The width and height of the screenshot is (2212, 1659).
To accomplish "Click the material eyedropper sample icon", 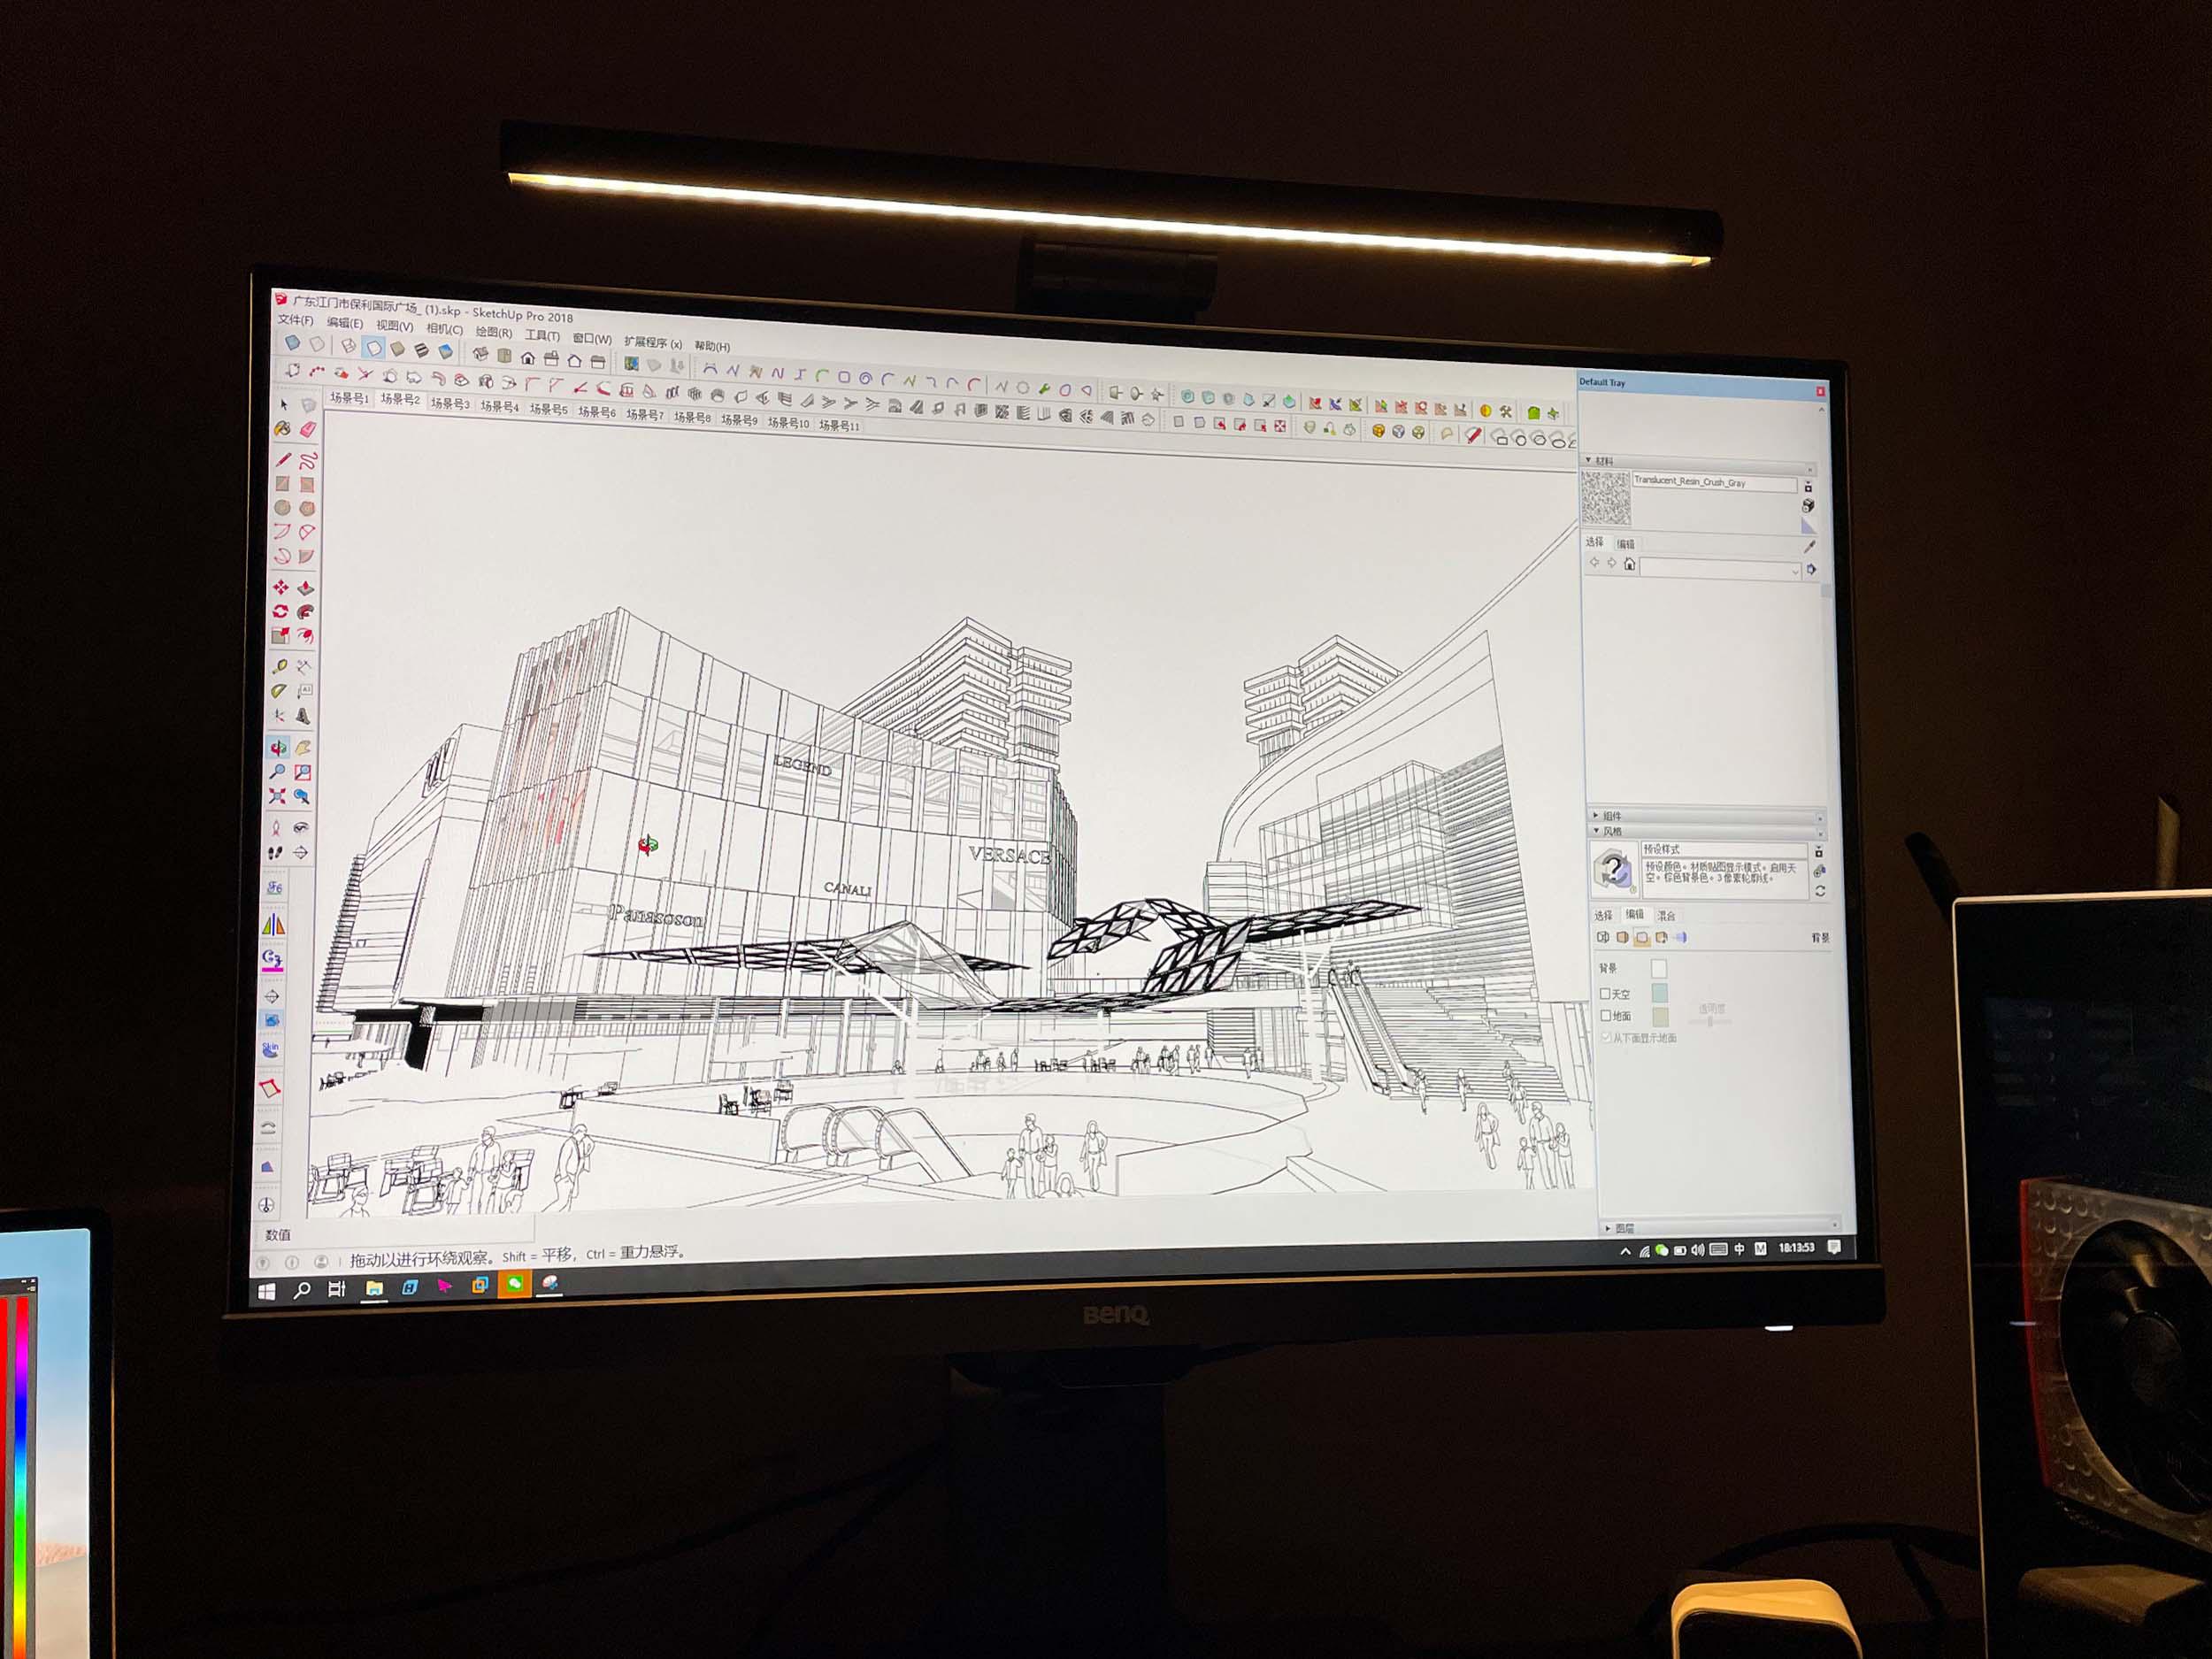I will click(x=1809, y=547).
